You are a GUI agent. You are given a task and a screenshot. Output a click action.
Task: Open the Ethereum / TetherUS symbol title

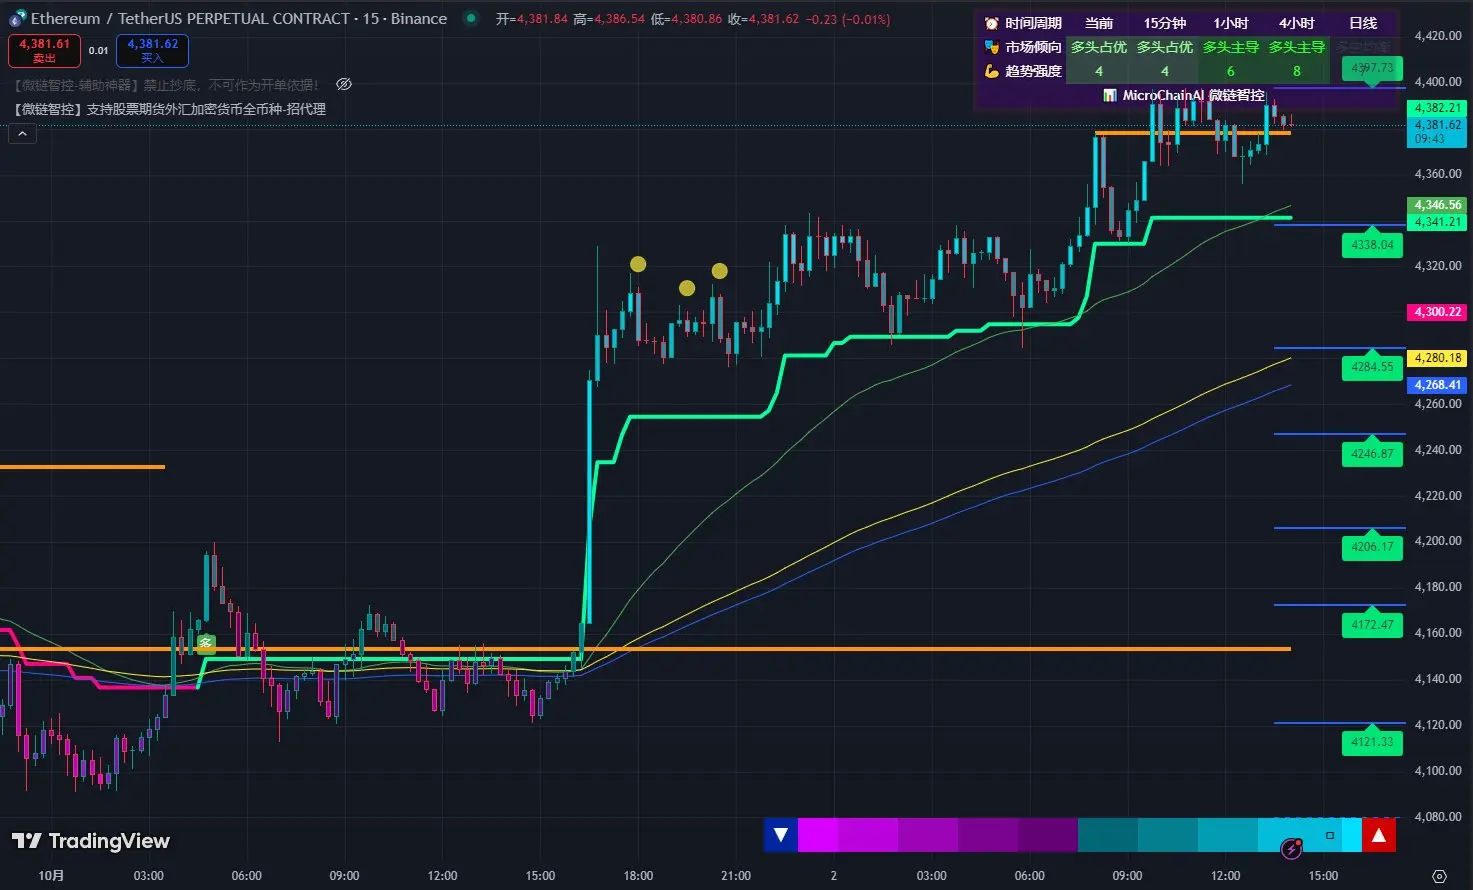pyautogui.click(x=239, y=19)
